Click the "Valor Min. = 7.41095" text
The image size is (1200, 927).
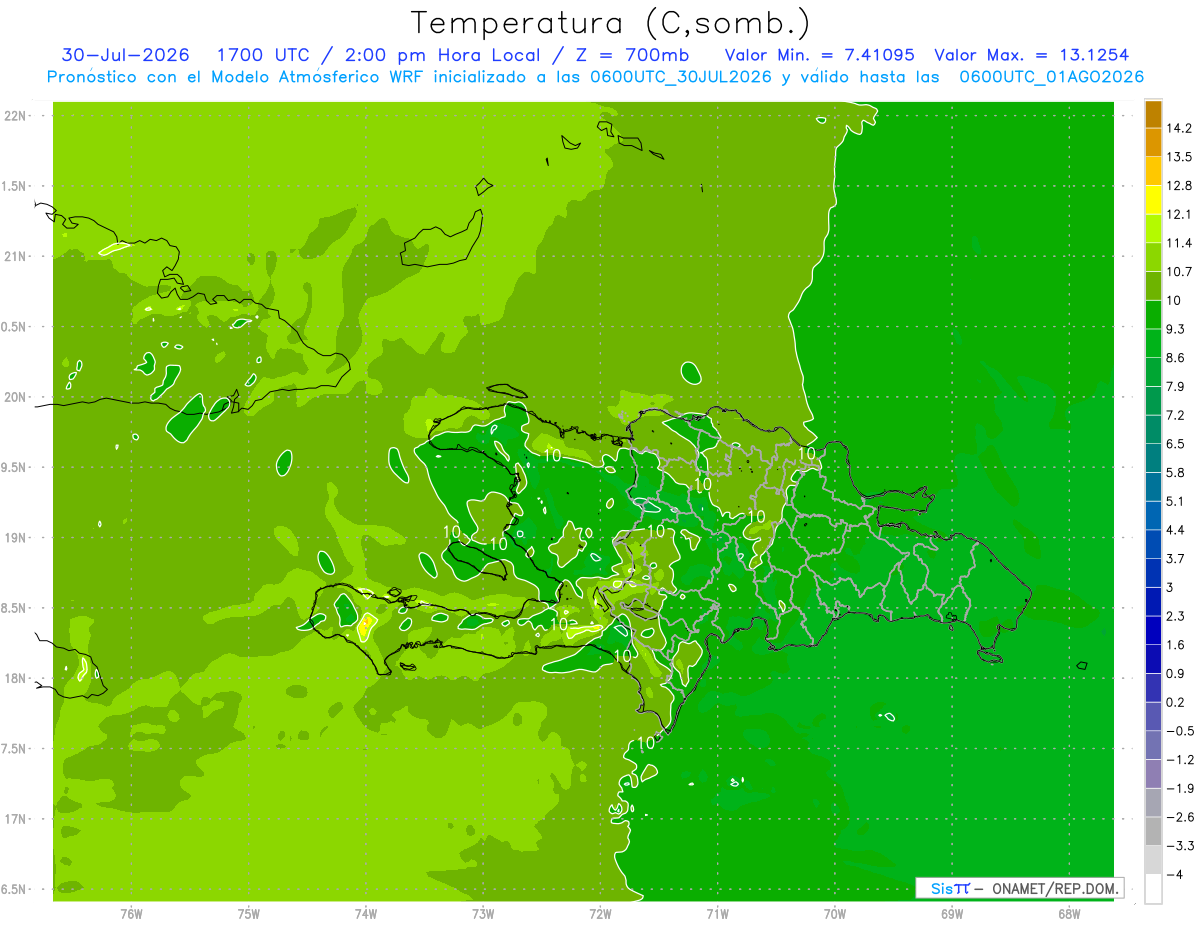tap(819, 55)
